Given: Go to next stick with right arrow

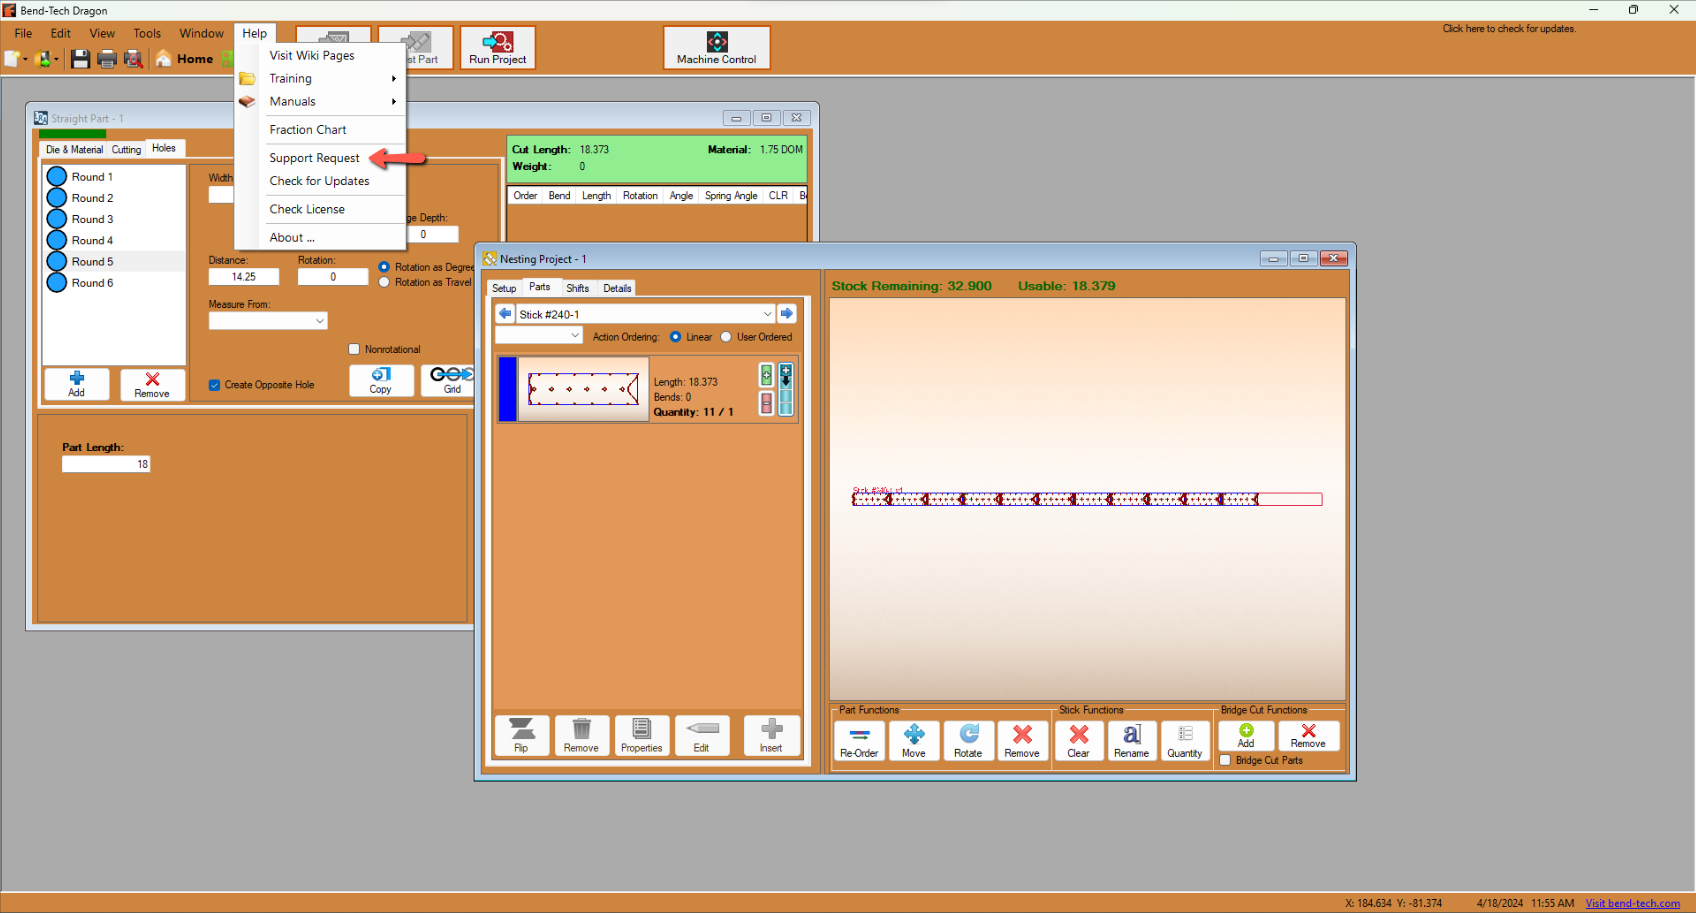Looking at the screenshot, I should click(787, 314).
